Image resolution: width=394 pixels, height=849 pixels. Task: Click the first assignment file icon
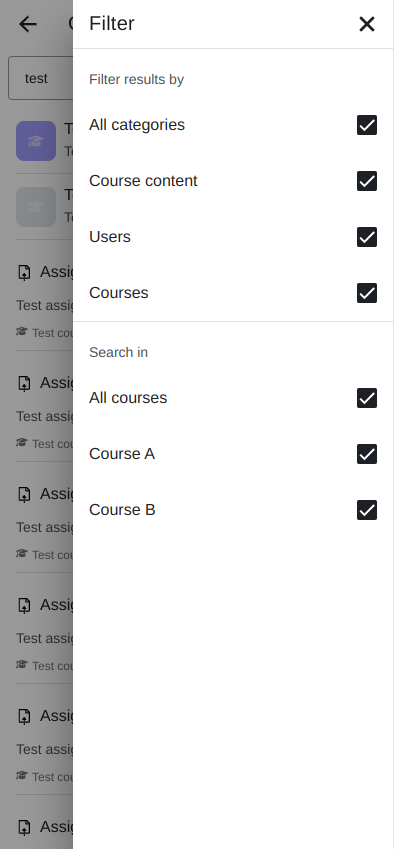(x=24, y=272)
